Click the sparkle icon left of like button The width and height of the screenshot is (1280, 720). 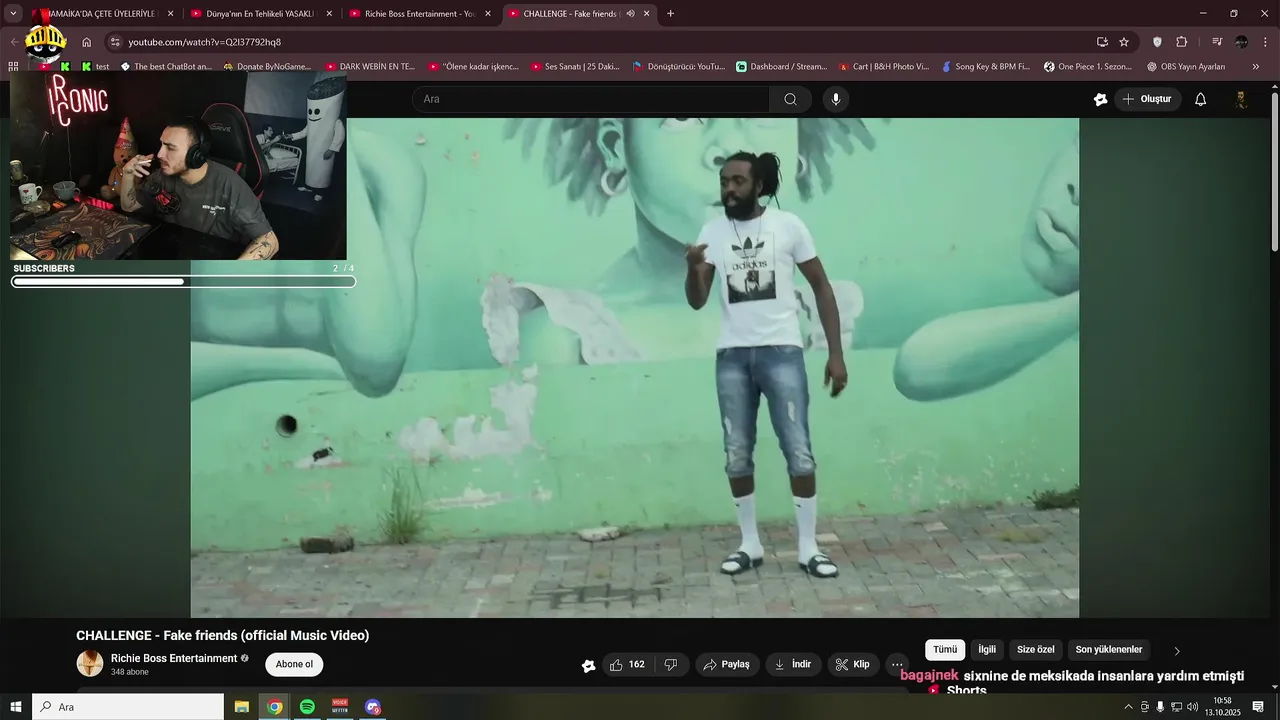pyautogui.click(x=588, y=665)
